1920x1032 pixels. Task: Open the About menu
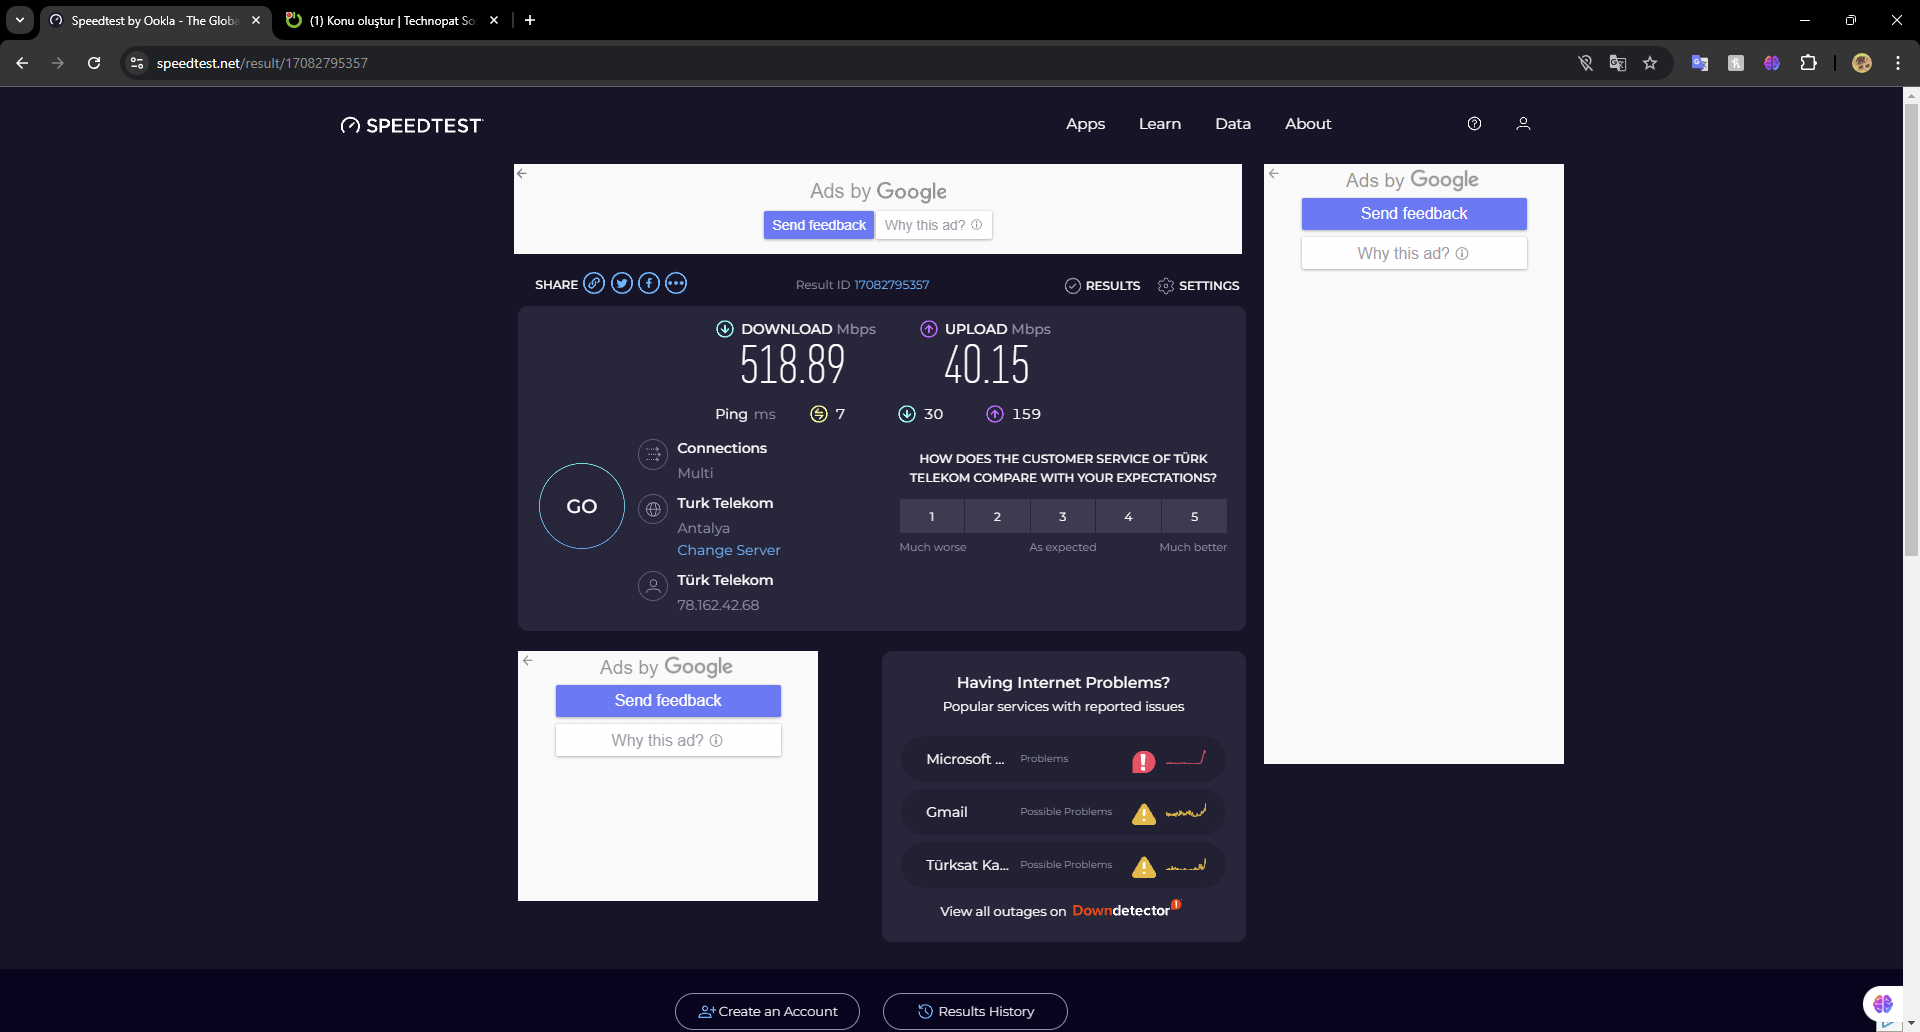point(1308,124)
